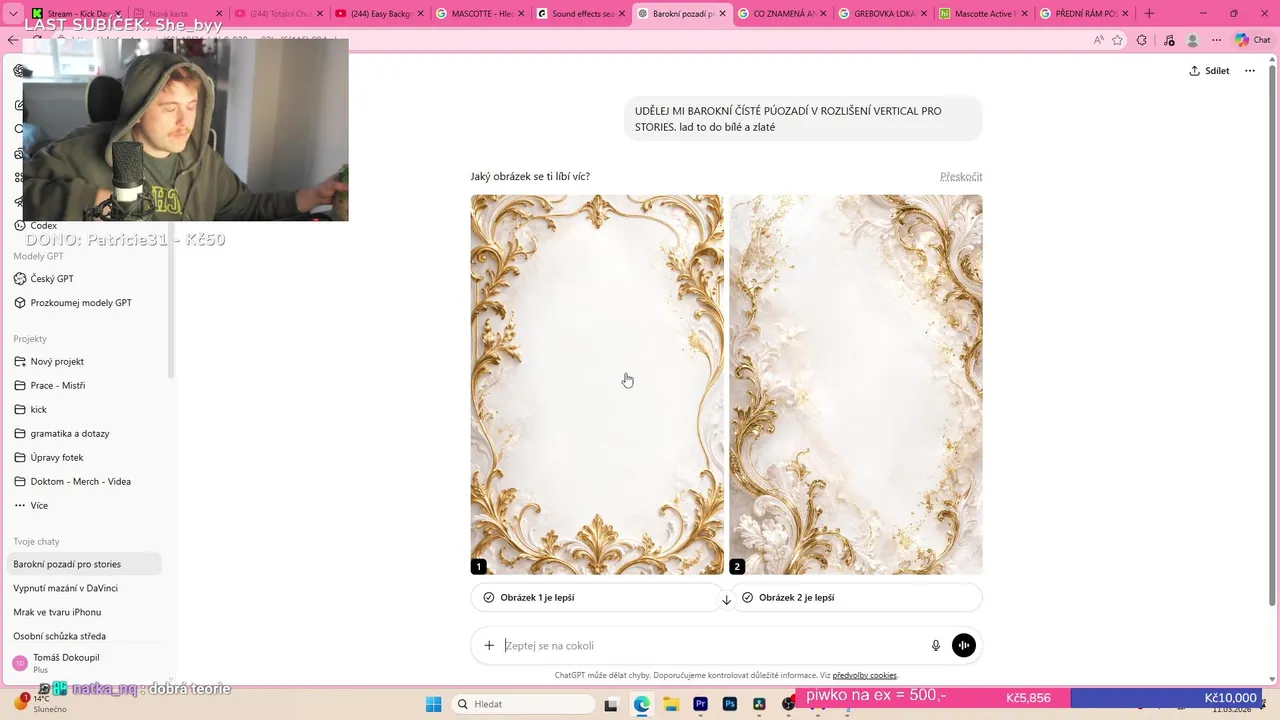
Task: Open the předvolby cookies link
Action: tap(864, 676)
